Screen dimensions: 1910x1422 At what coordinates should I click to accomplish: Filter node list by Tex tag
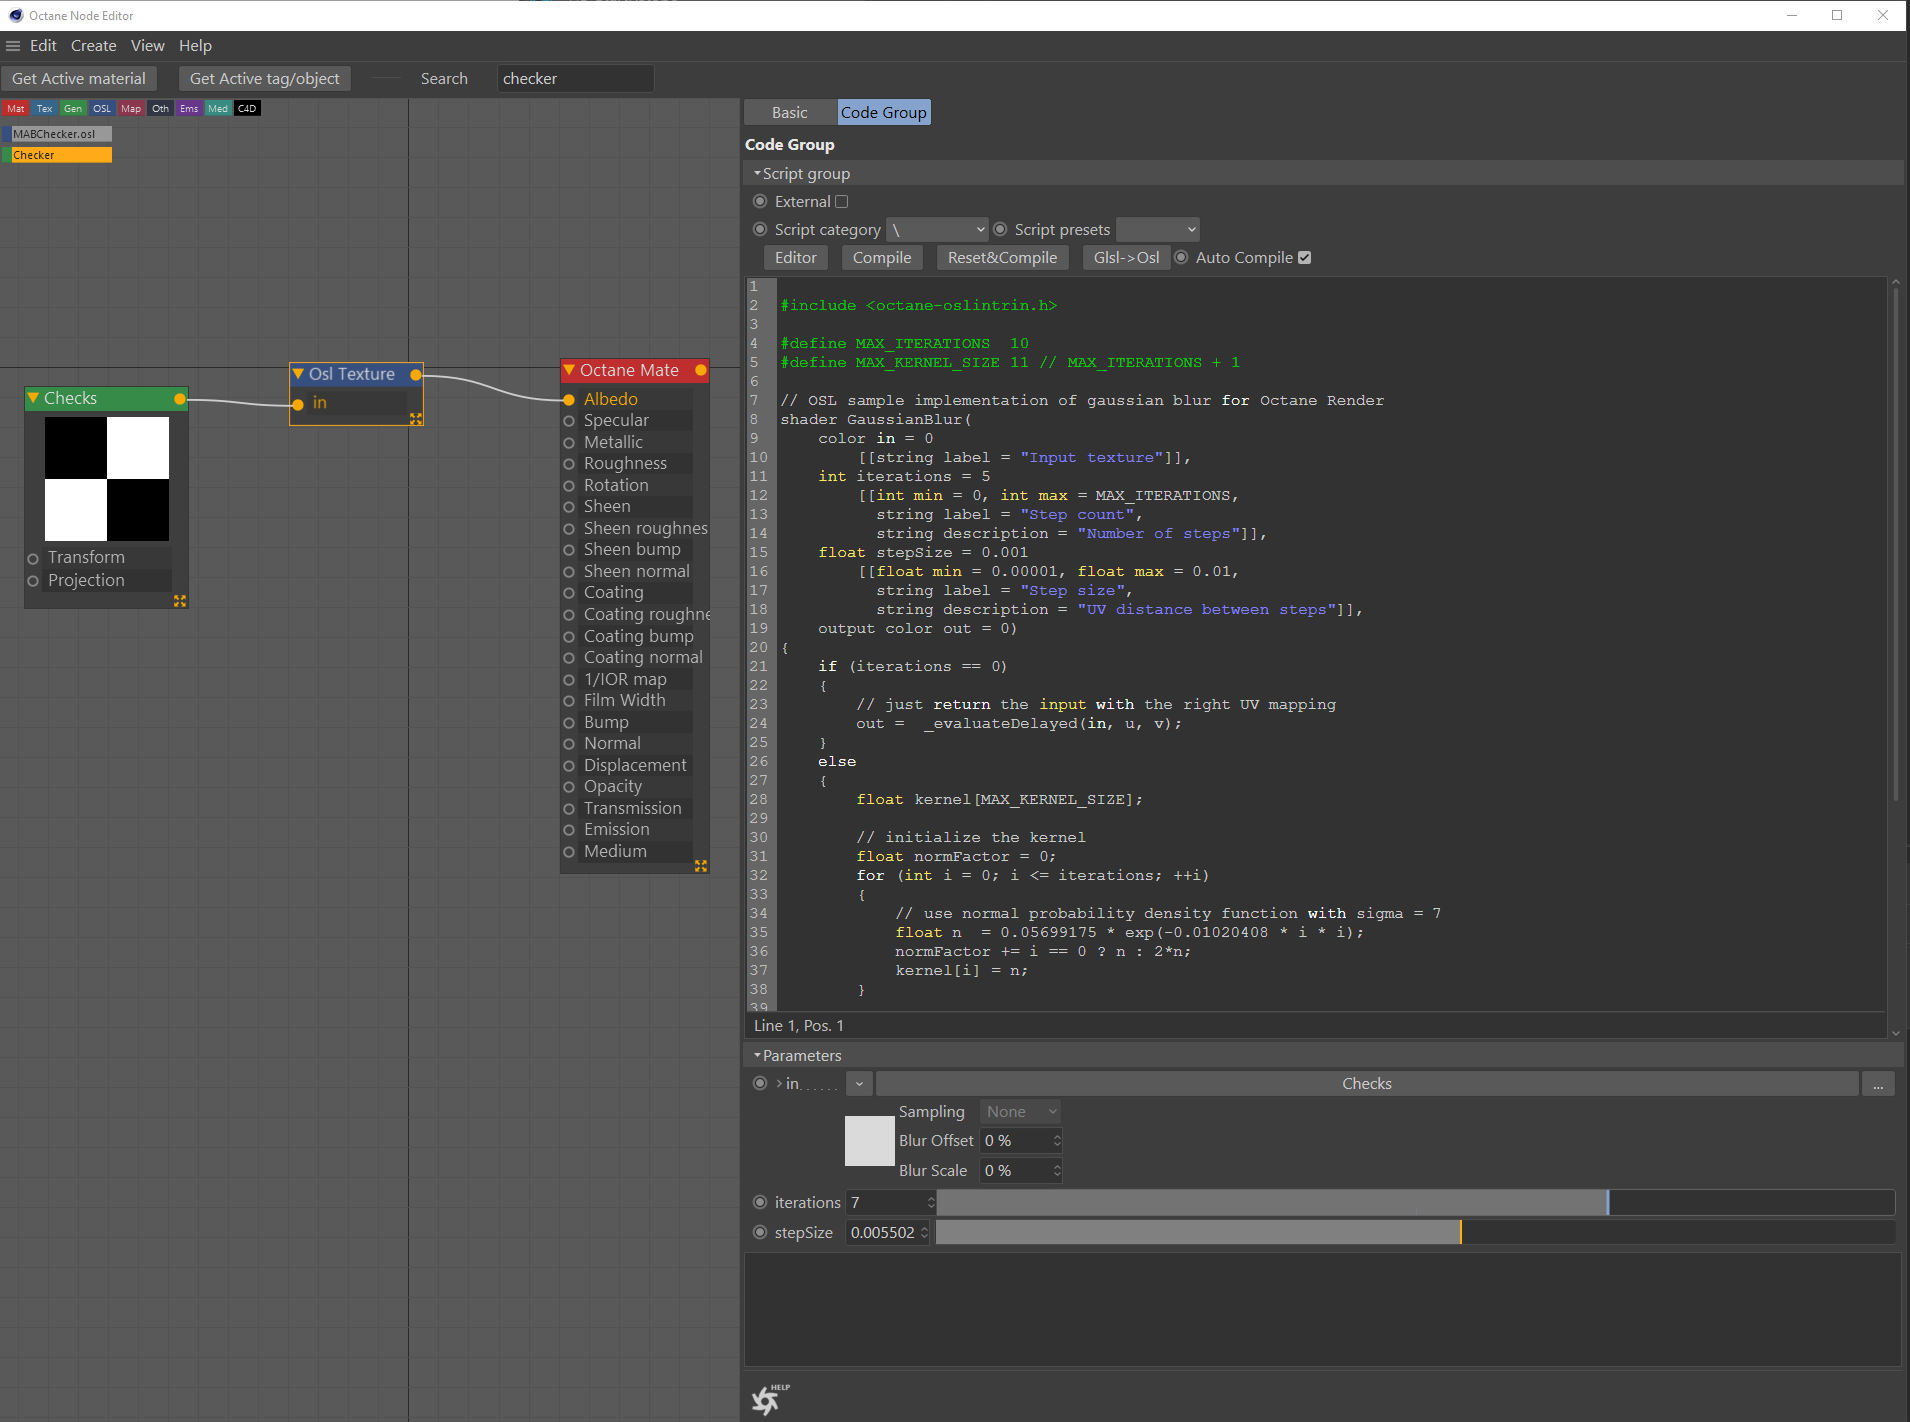click(x=44, y=108)
